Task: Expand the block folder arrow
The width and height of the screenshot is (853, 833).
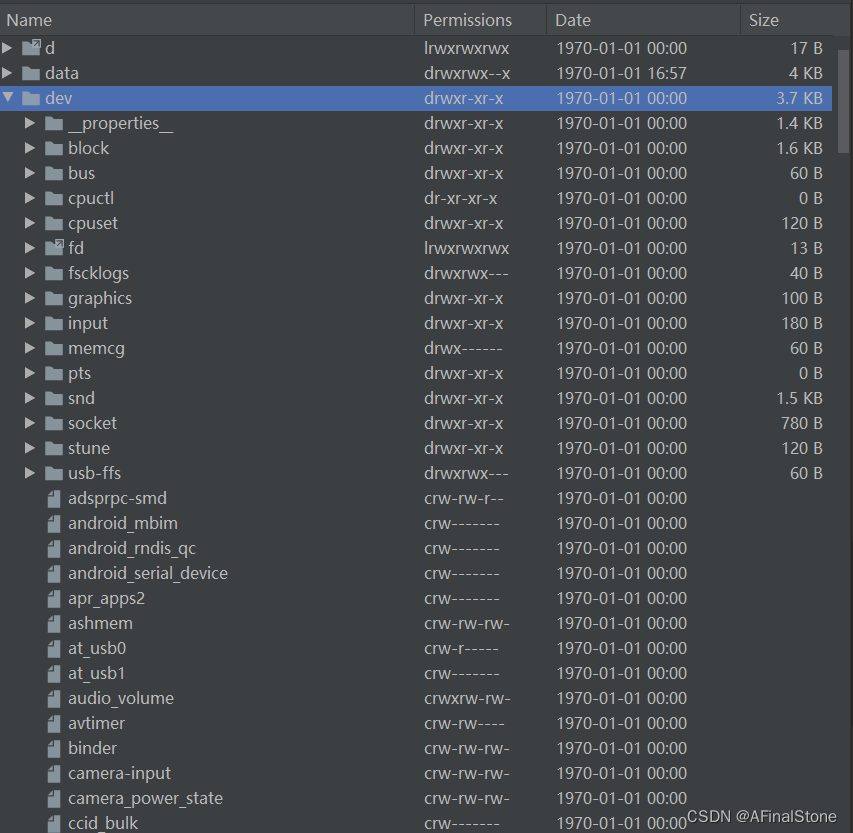Action: (30, 148)
